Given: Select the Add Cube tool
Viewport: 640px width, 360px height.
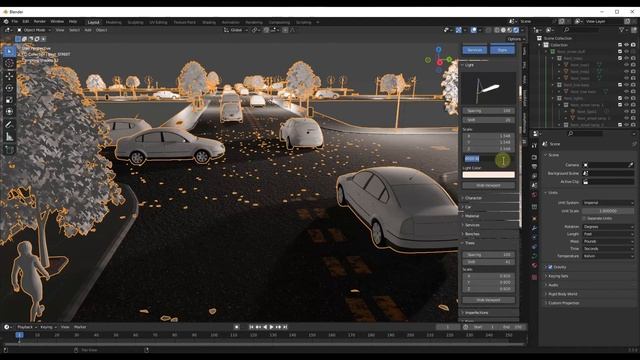Looking at the screenshot, I should point(9,150).
